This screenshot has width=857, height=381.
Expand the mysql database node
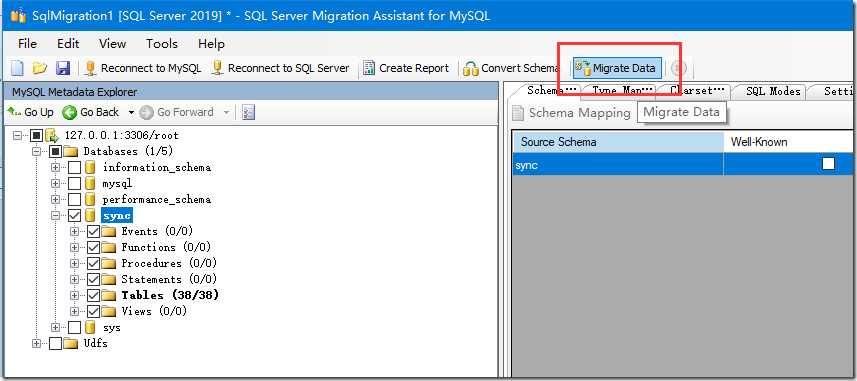(x=55, y=183)
